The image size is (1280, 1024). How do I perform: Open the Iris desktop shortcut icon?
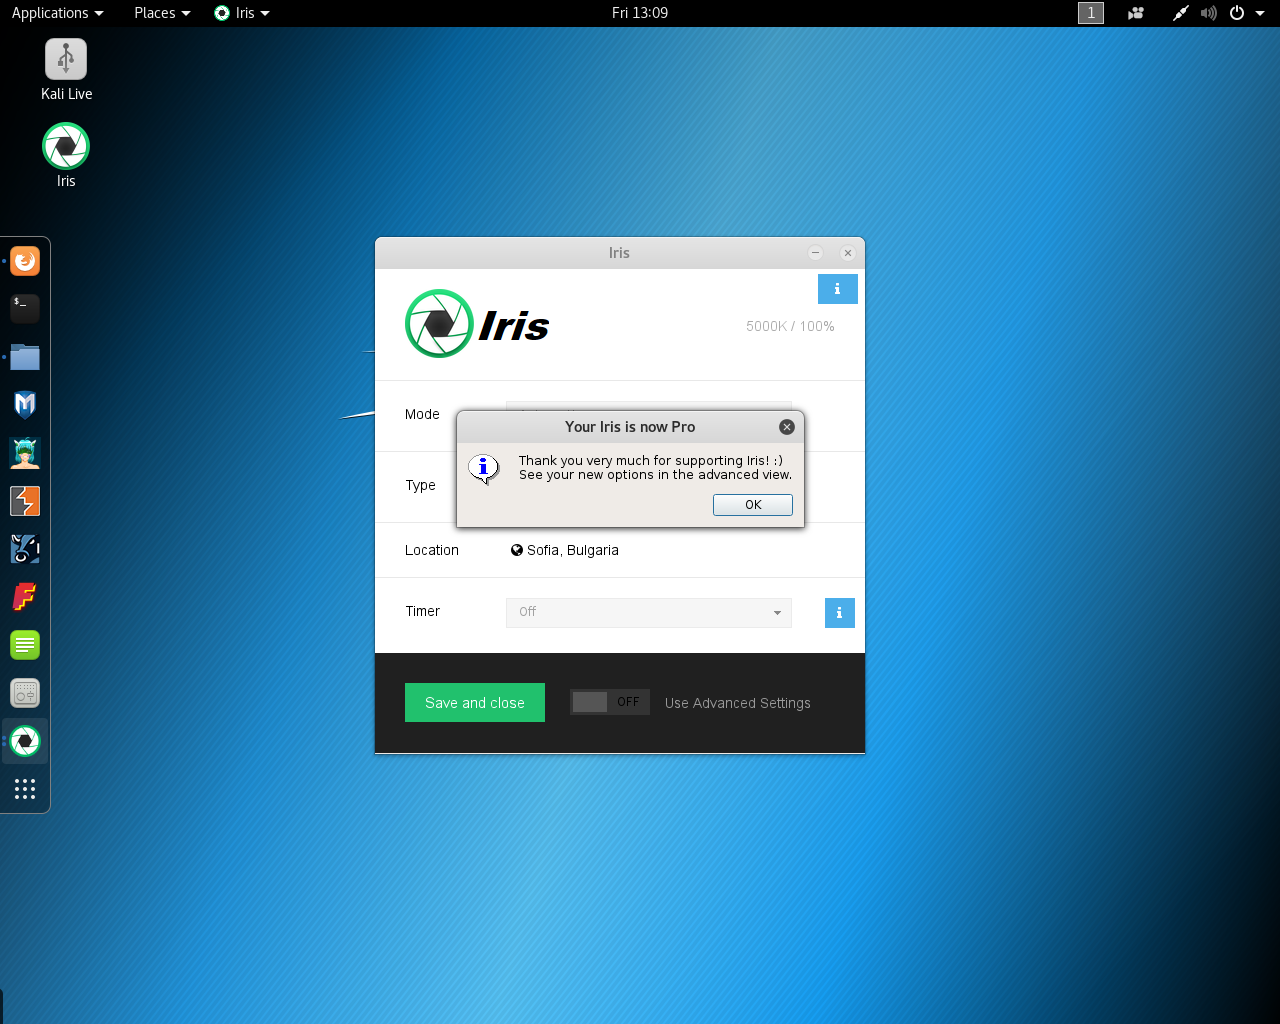click(x=66, y=155)
